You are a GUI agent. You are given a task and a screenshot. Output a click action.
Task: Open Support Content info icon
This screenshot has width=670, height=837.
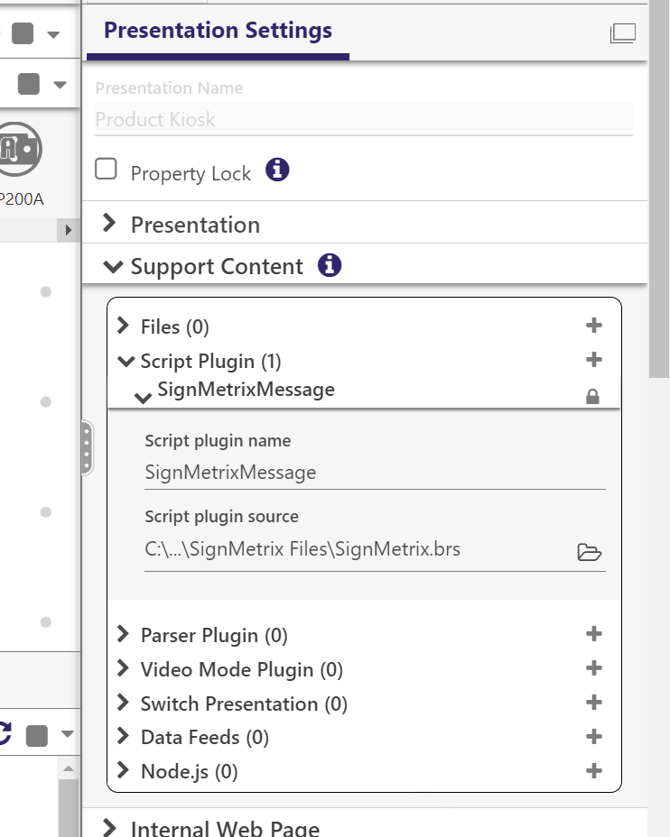(329, 266)
